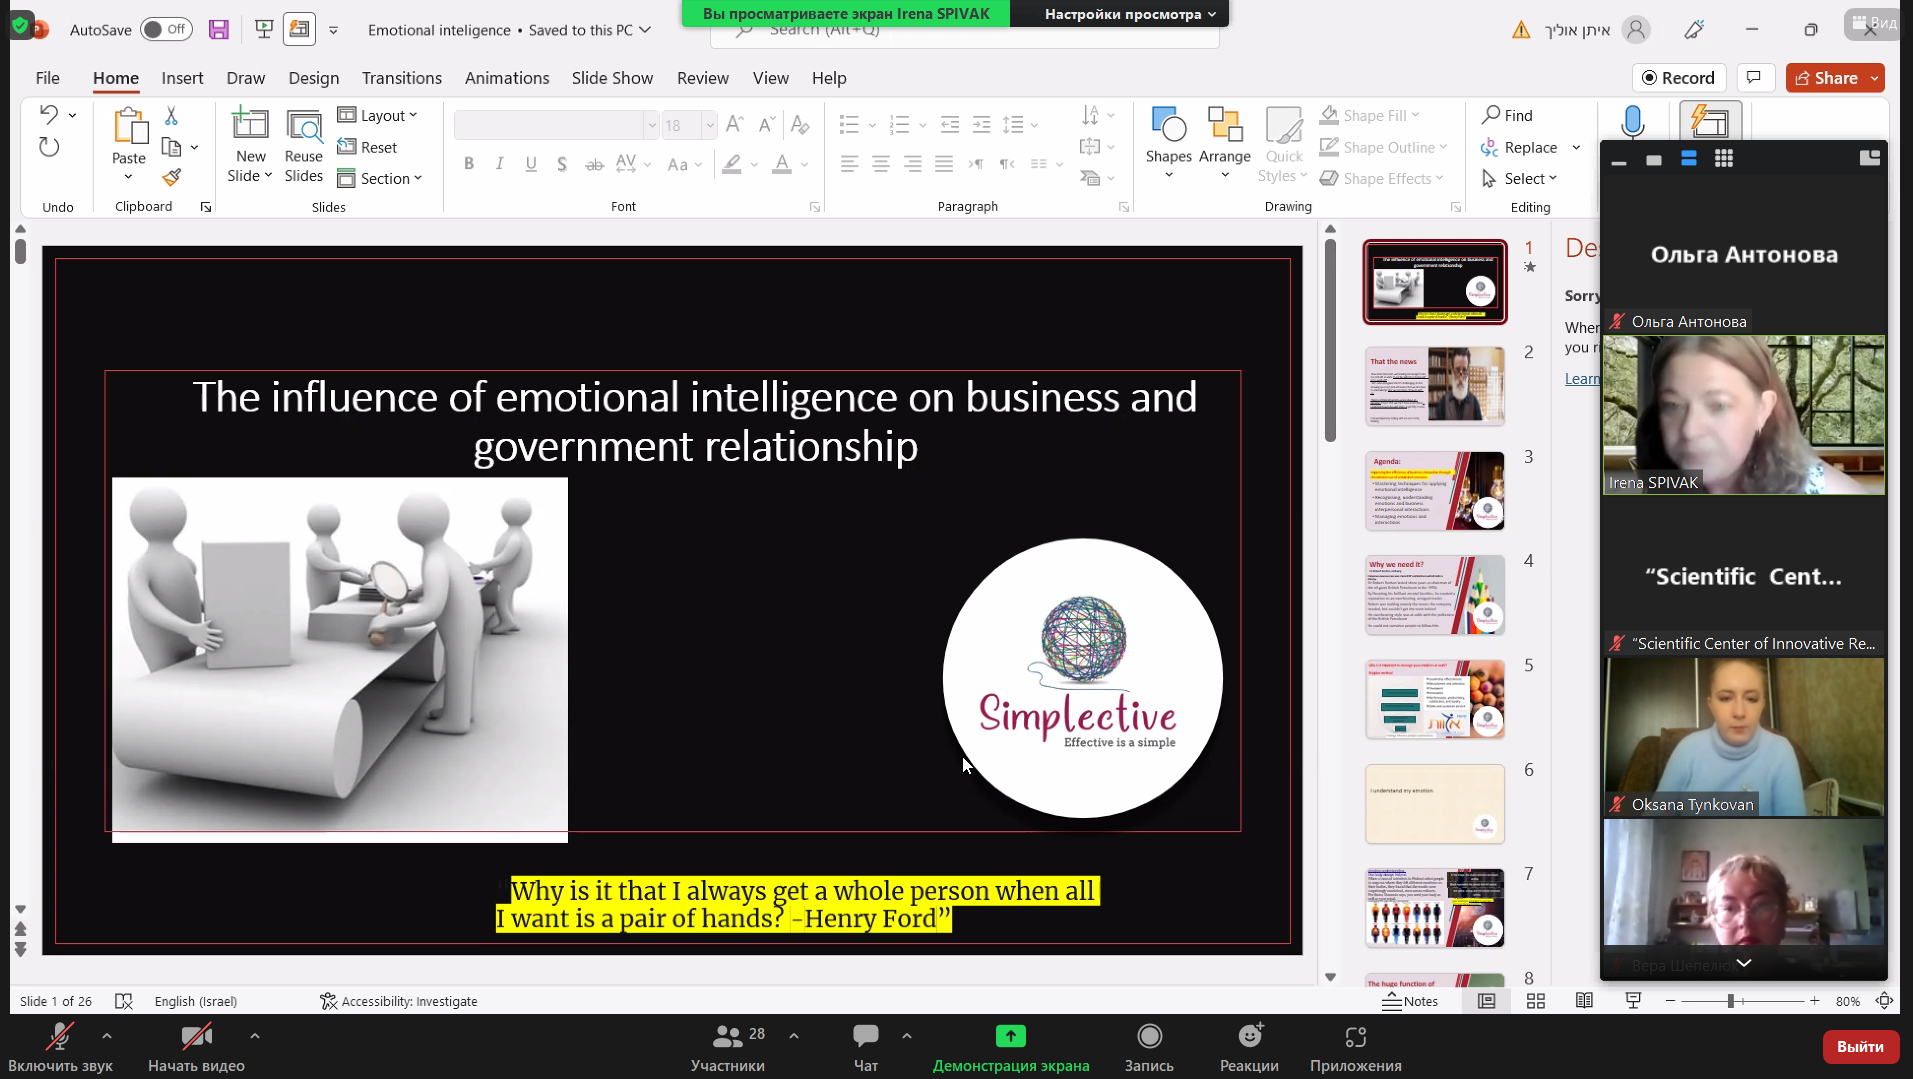This screenshot has height=1079, width=1913.
Task: Click Increase Font Size icon
Action: tap(735, 124)
